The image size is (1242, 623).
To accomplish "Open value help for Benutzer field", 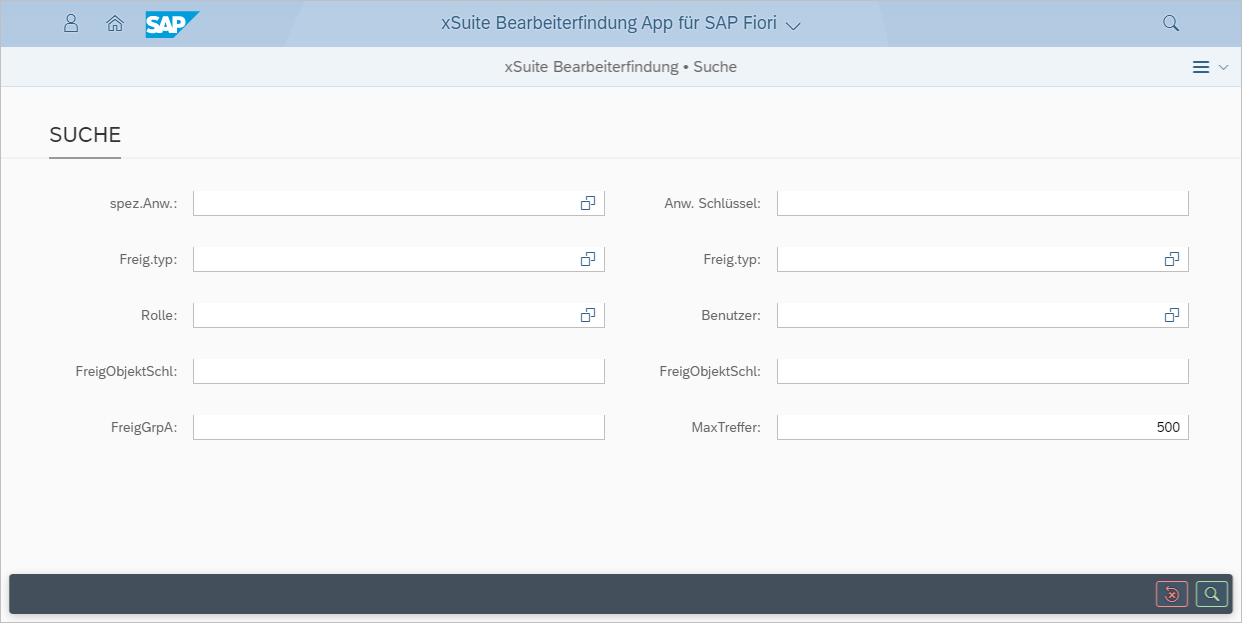I will coord(1172,315).
